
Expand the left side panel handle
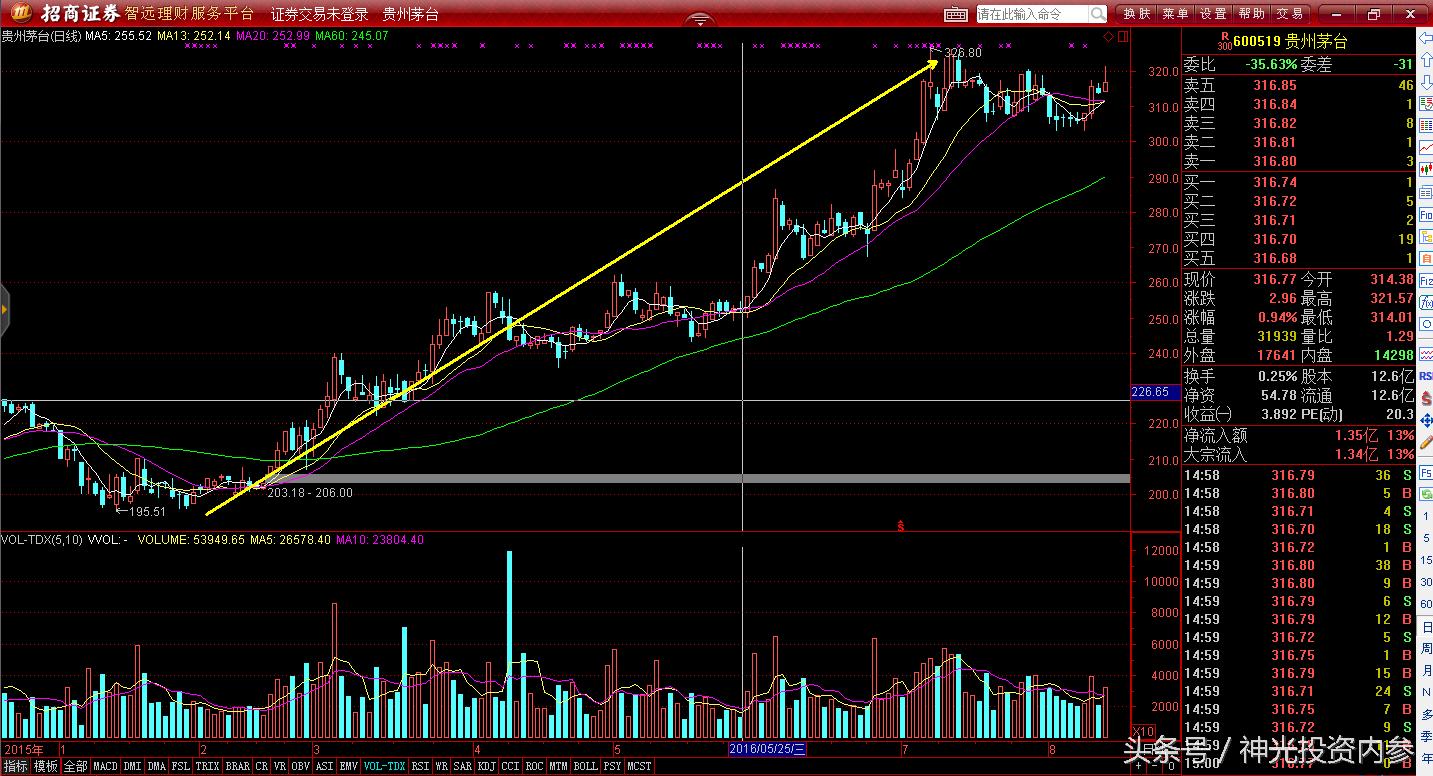(4, 309)
